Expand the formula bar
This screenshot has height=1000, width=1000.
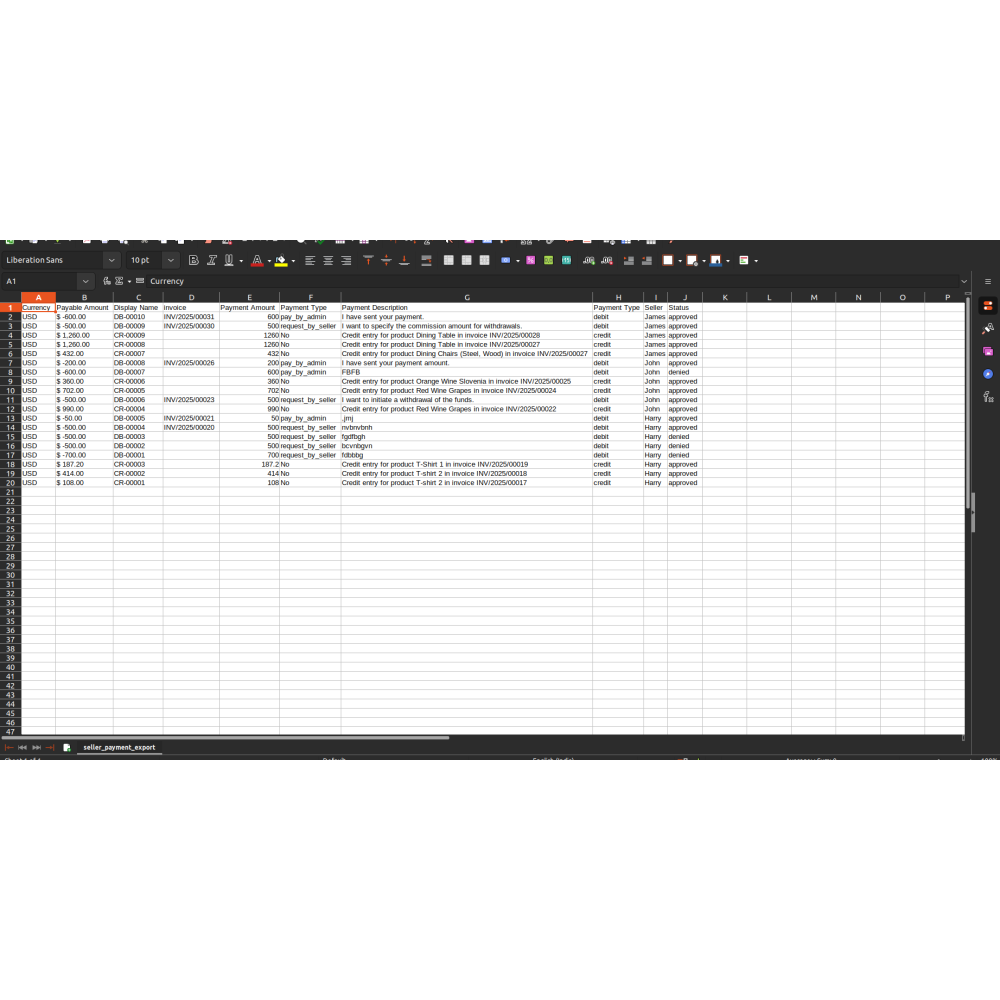pos(964,282)
